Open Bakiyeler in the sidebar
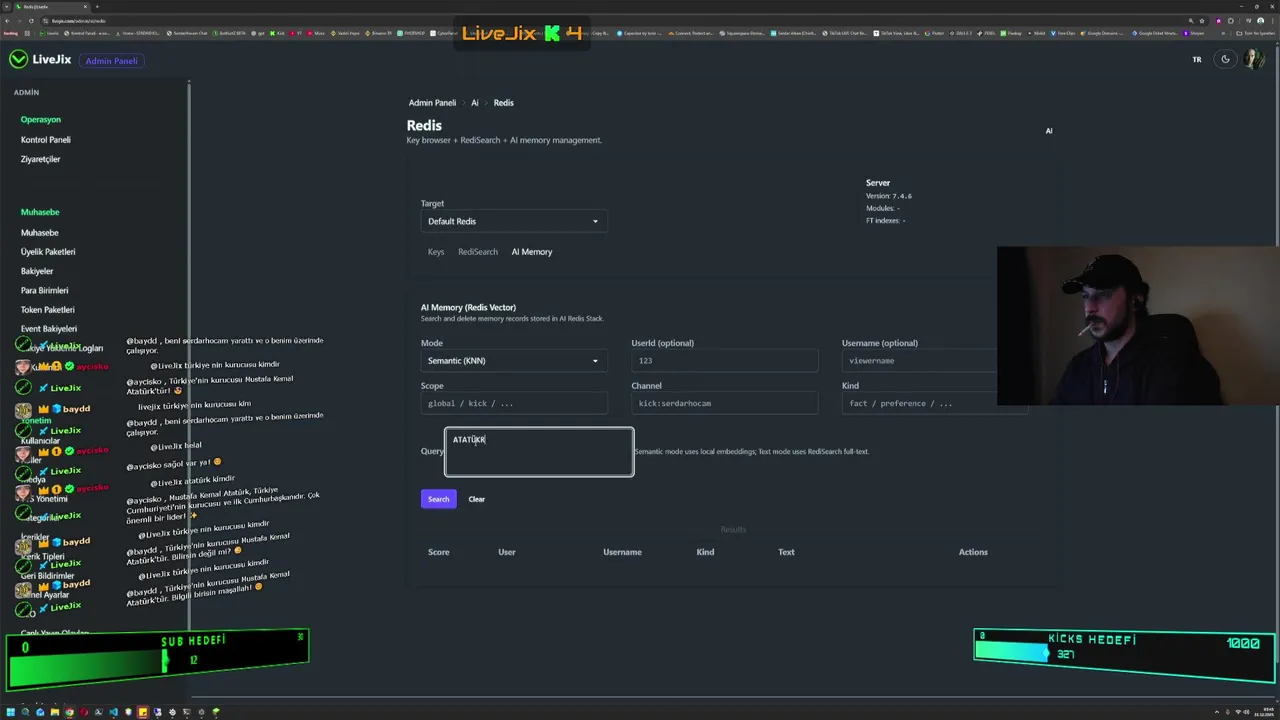This screenshot has width=1280, height=720. [37, 271]
